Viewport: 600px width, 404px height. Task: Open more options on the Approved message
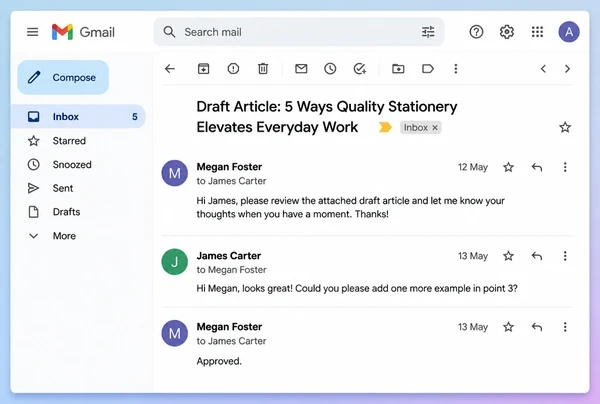click(x=565, y=327)
